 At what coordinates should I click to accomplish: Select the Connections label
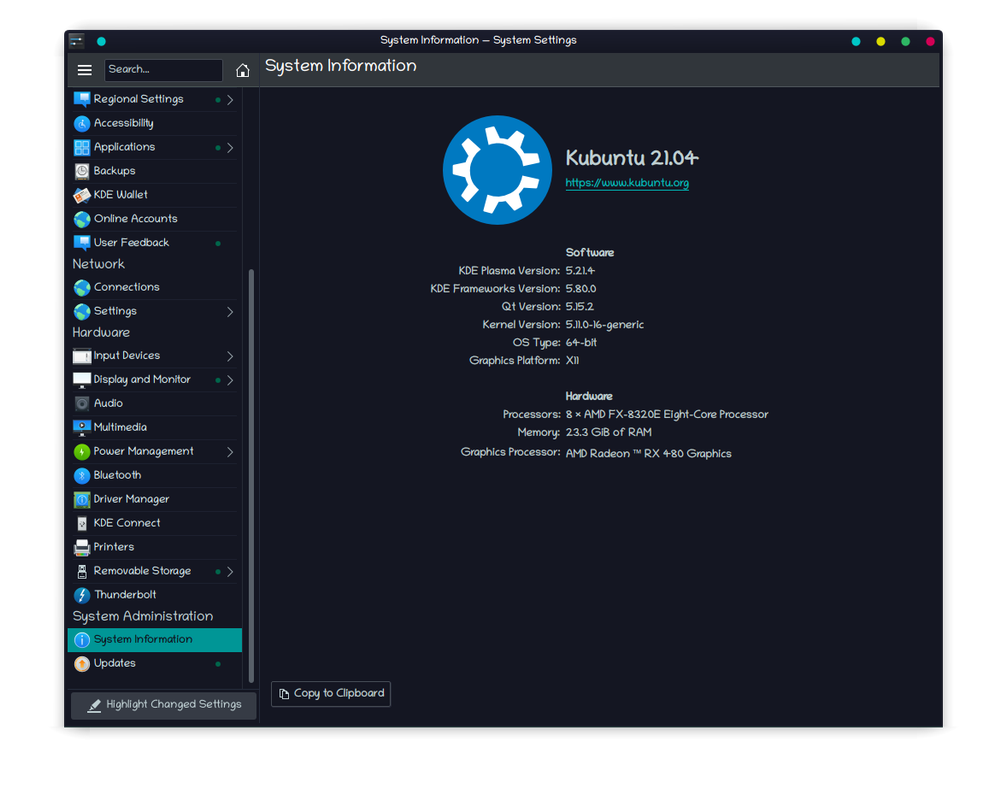127,287
